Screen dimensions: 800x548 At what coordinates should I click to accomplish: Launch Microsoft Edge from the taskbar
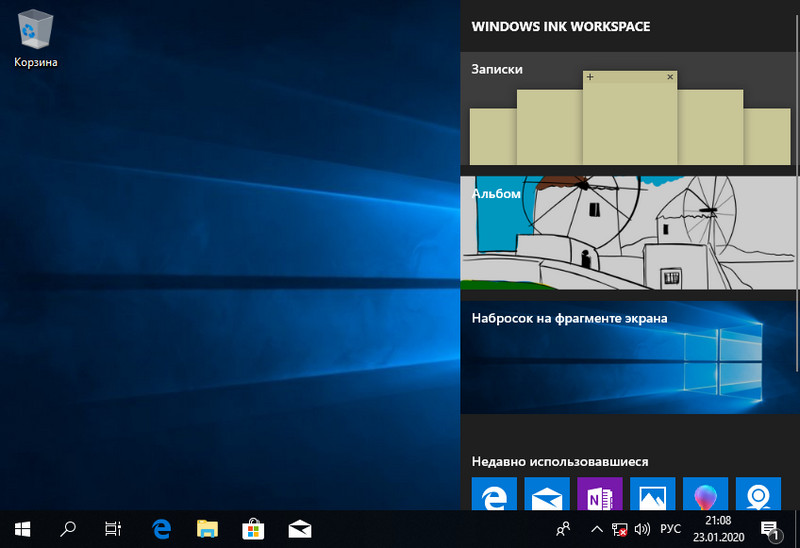coord(161,529)
